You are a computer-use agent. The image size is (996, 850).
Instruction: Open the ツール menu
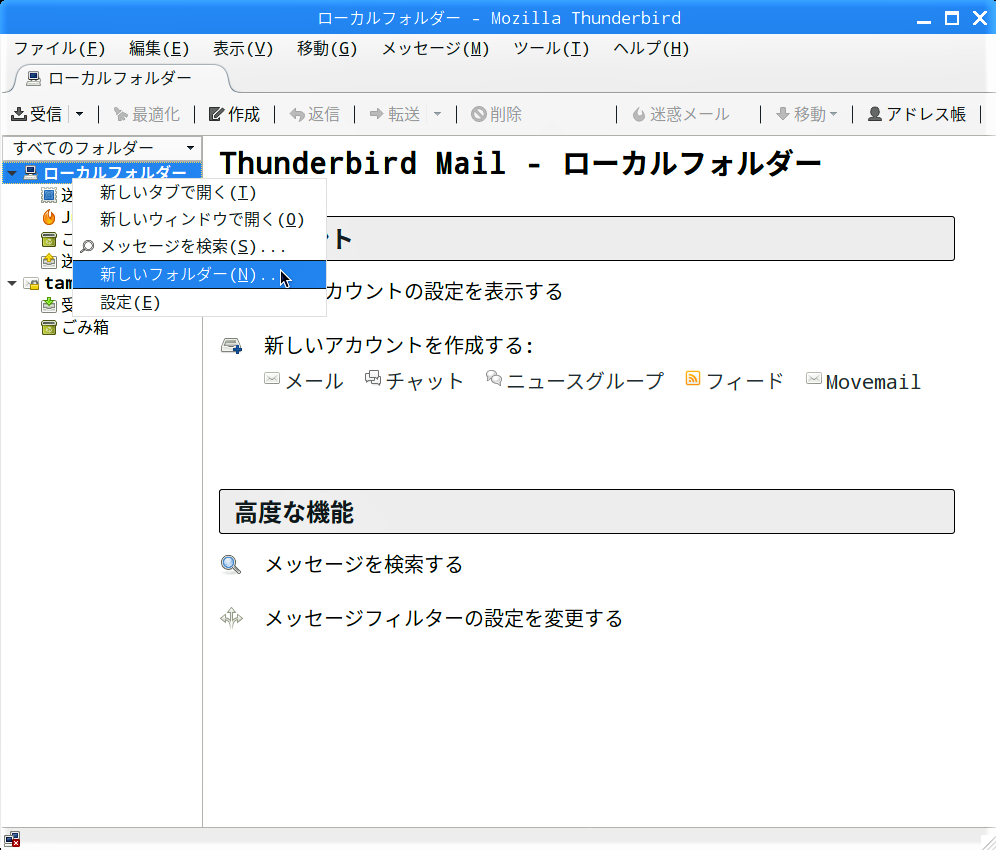[x=551, y=48]
